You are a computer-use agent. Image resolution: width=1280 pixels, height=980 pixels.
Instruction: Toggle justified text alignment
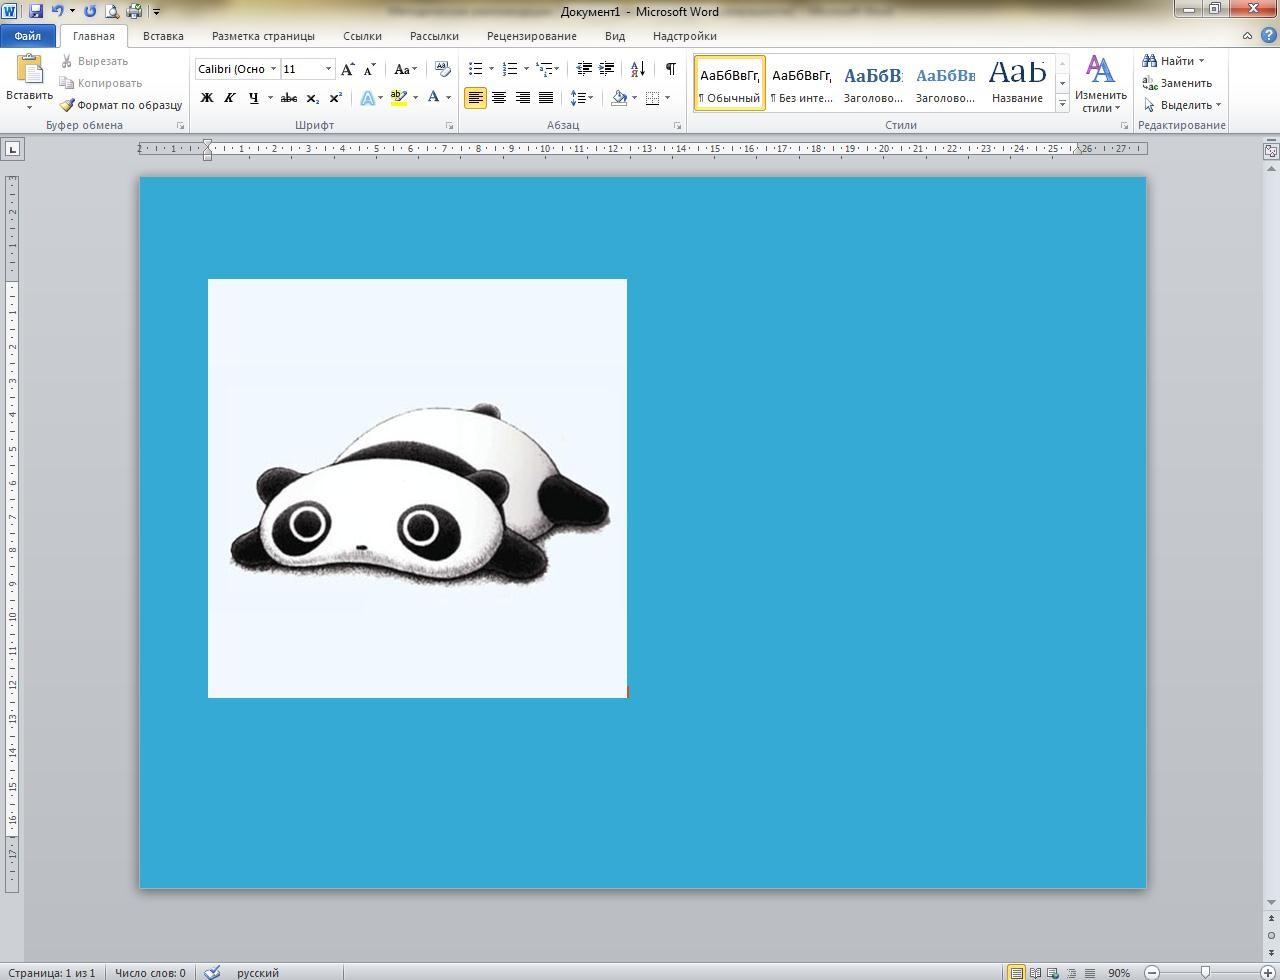[x=546, y=98]
